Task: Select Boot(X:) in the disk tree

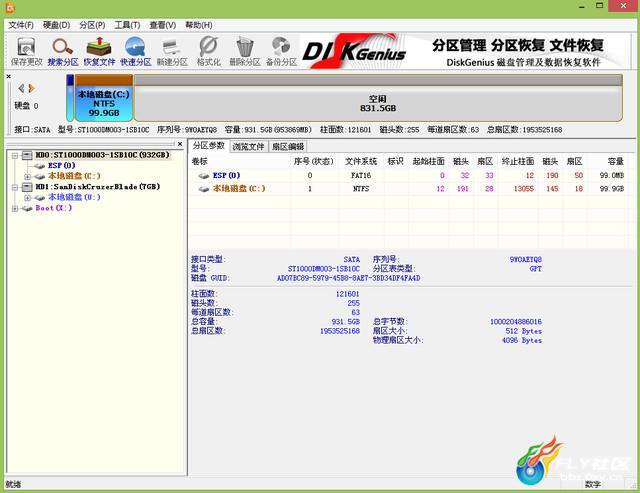Action: 53,208
